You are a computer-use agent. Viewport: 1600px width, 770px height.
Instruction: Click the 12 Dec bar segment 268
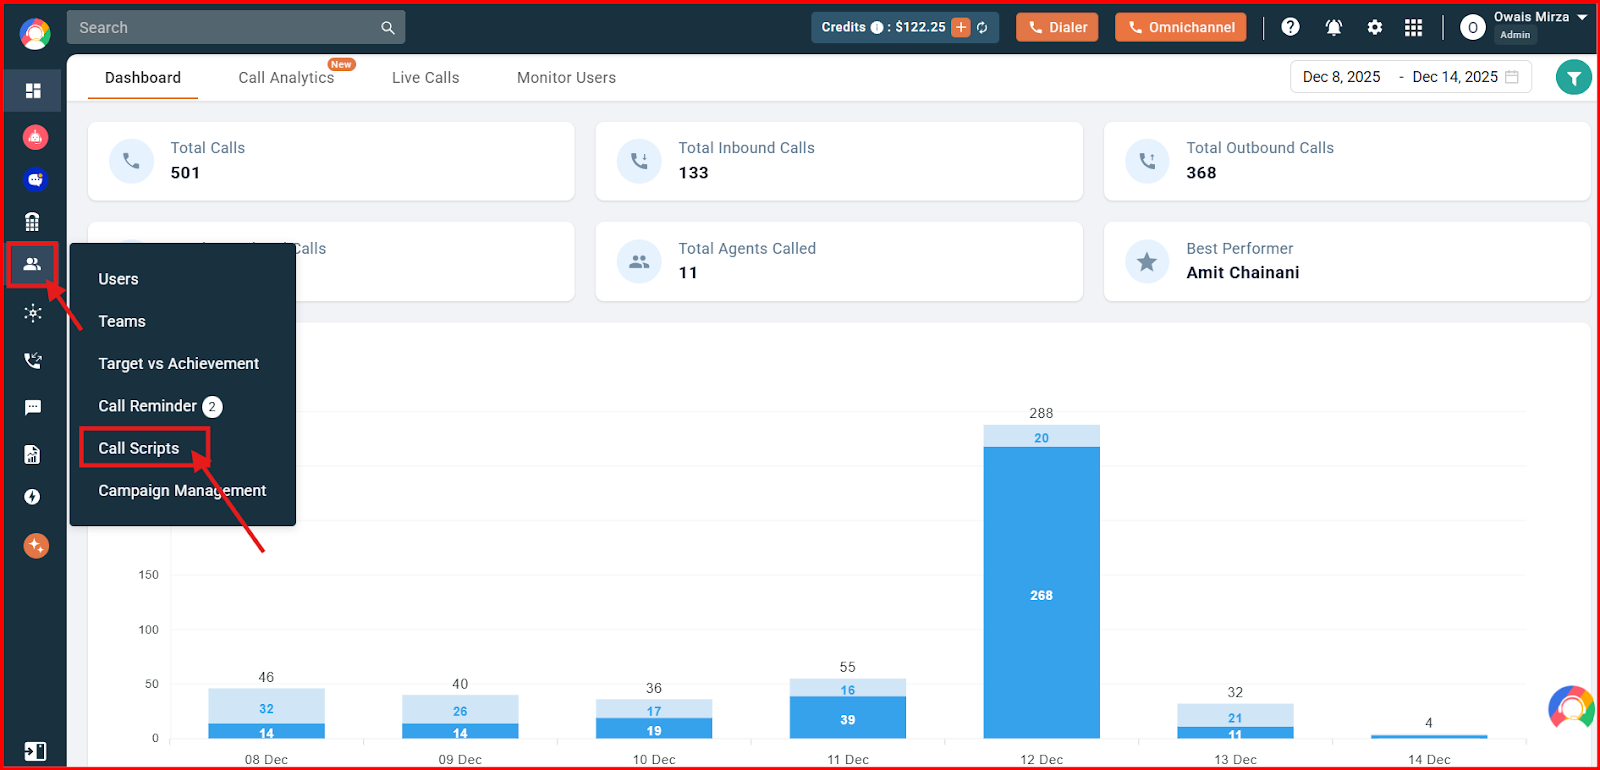coord(1041,593)
